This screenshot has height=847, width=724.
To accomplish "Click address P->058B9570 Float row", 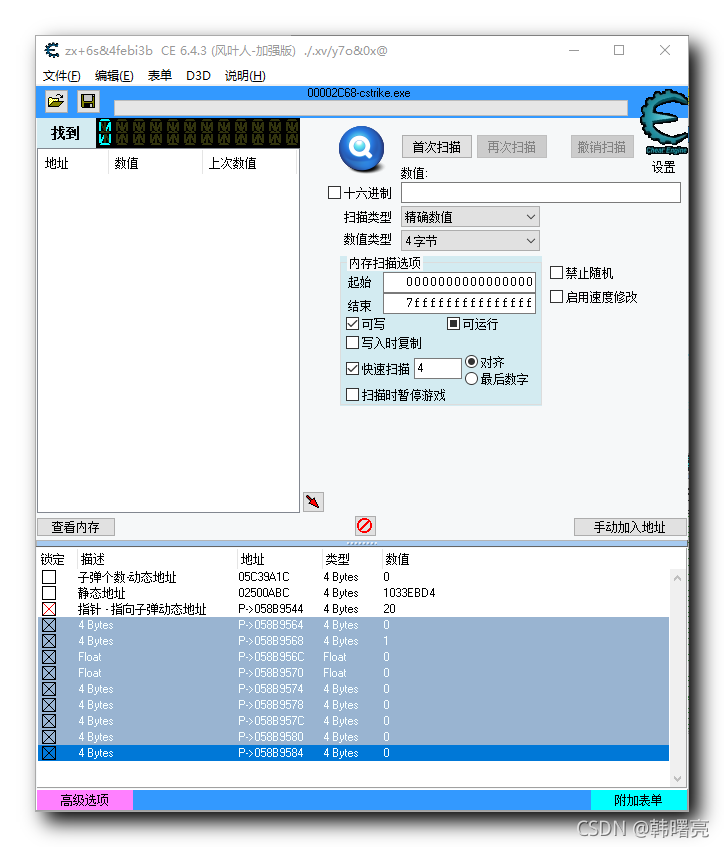I will point(271,673).
